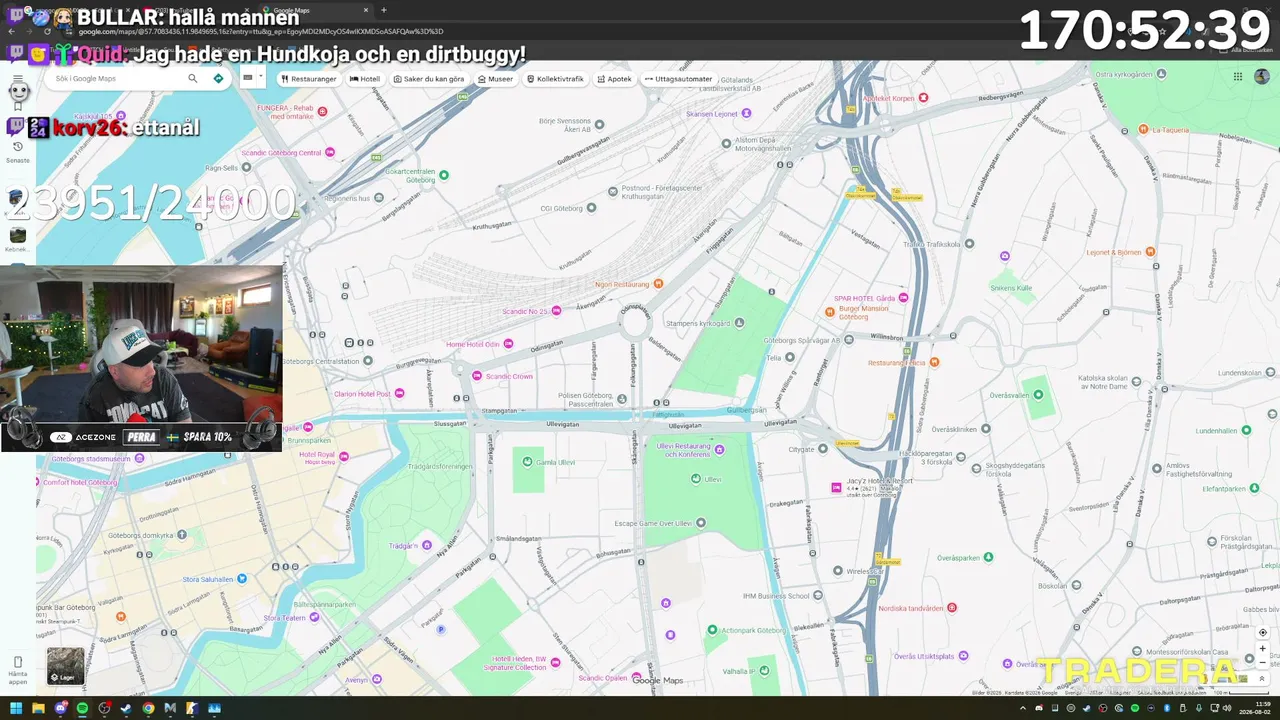Click Polisen Göteborg, Passcentralen marker

click(622, 399)
